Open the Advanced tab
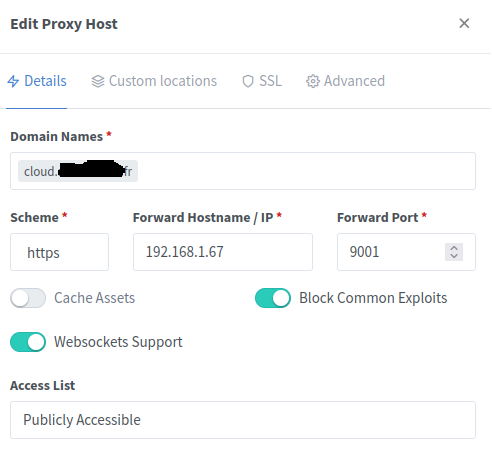The height and width of the screenshot is (458, 492). (345, 81)
